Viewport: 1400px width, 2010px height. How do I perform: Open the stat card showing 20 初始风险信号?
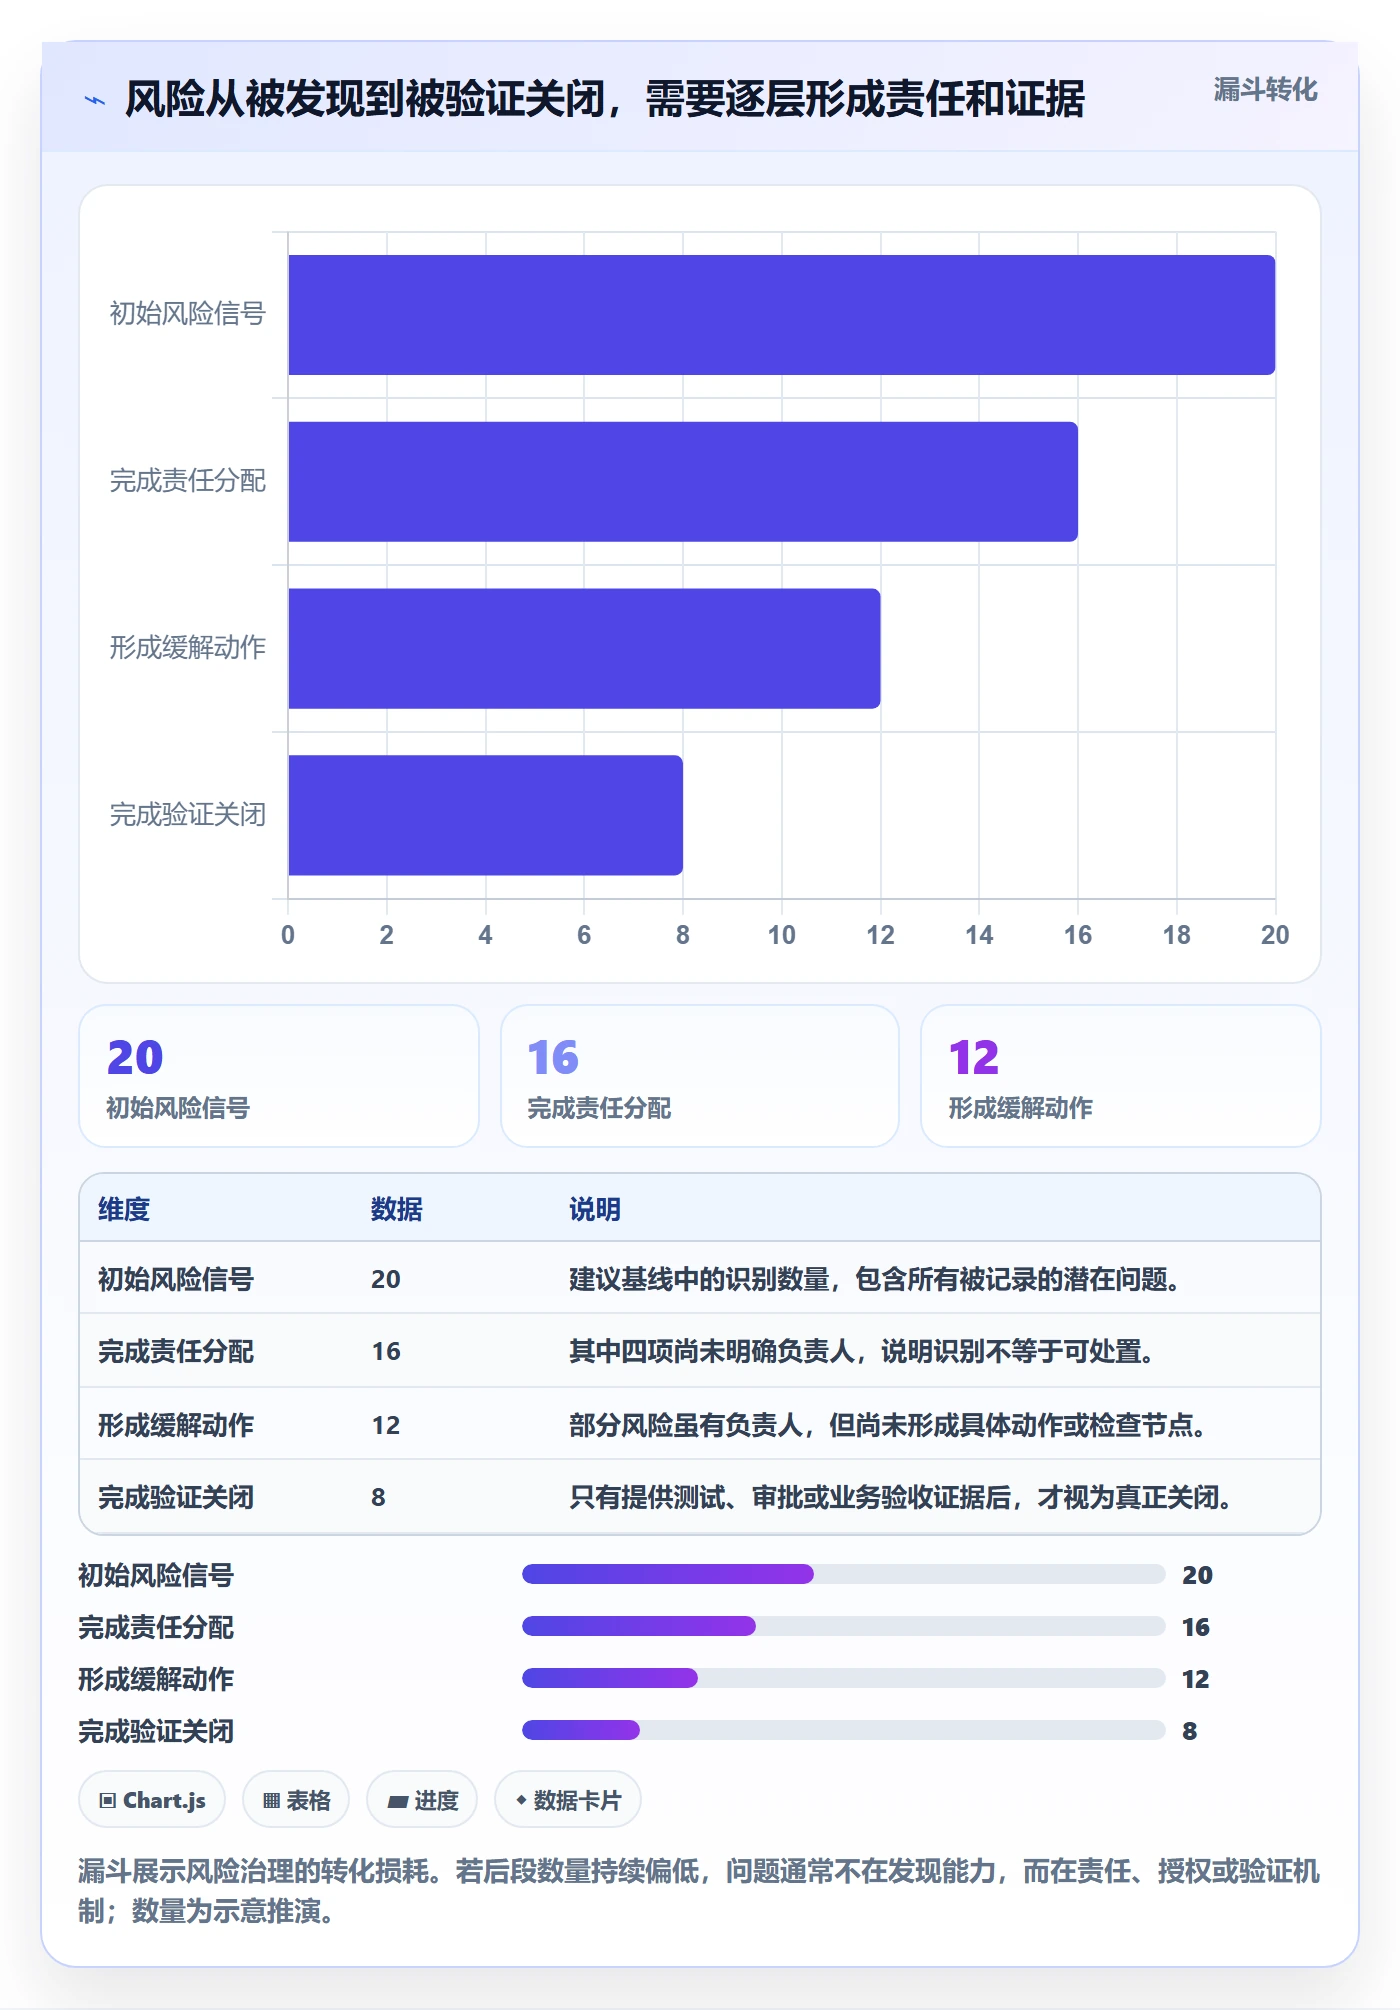click(279, 1076)
